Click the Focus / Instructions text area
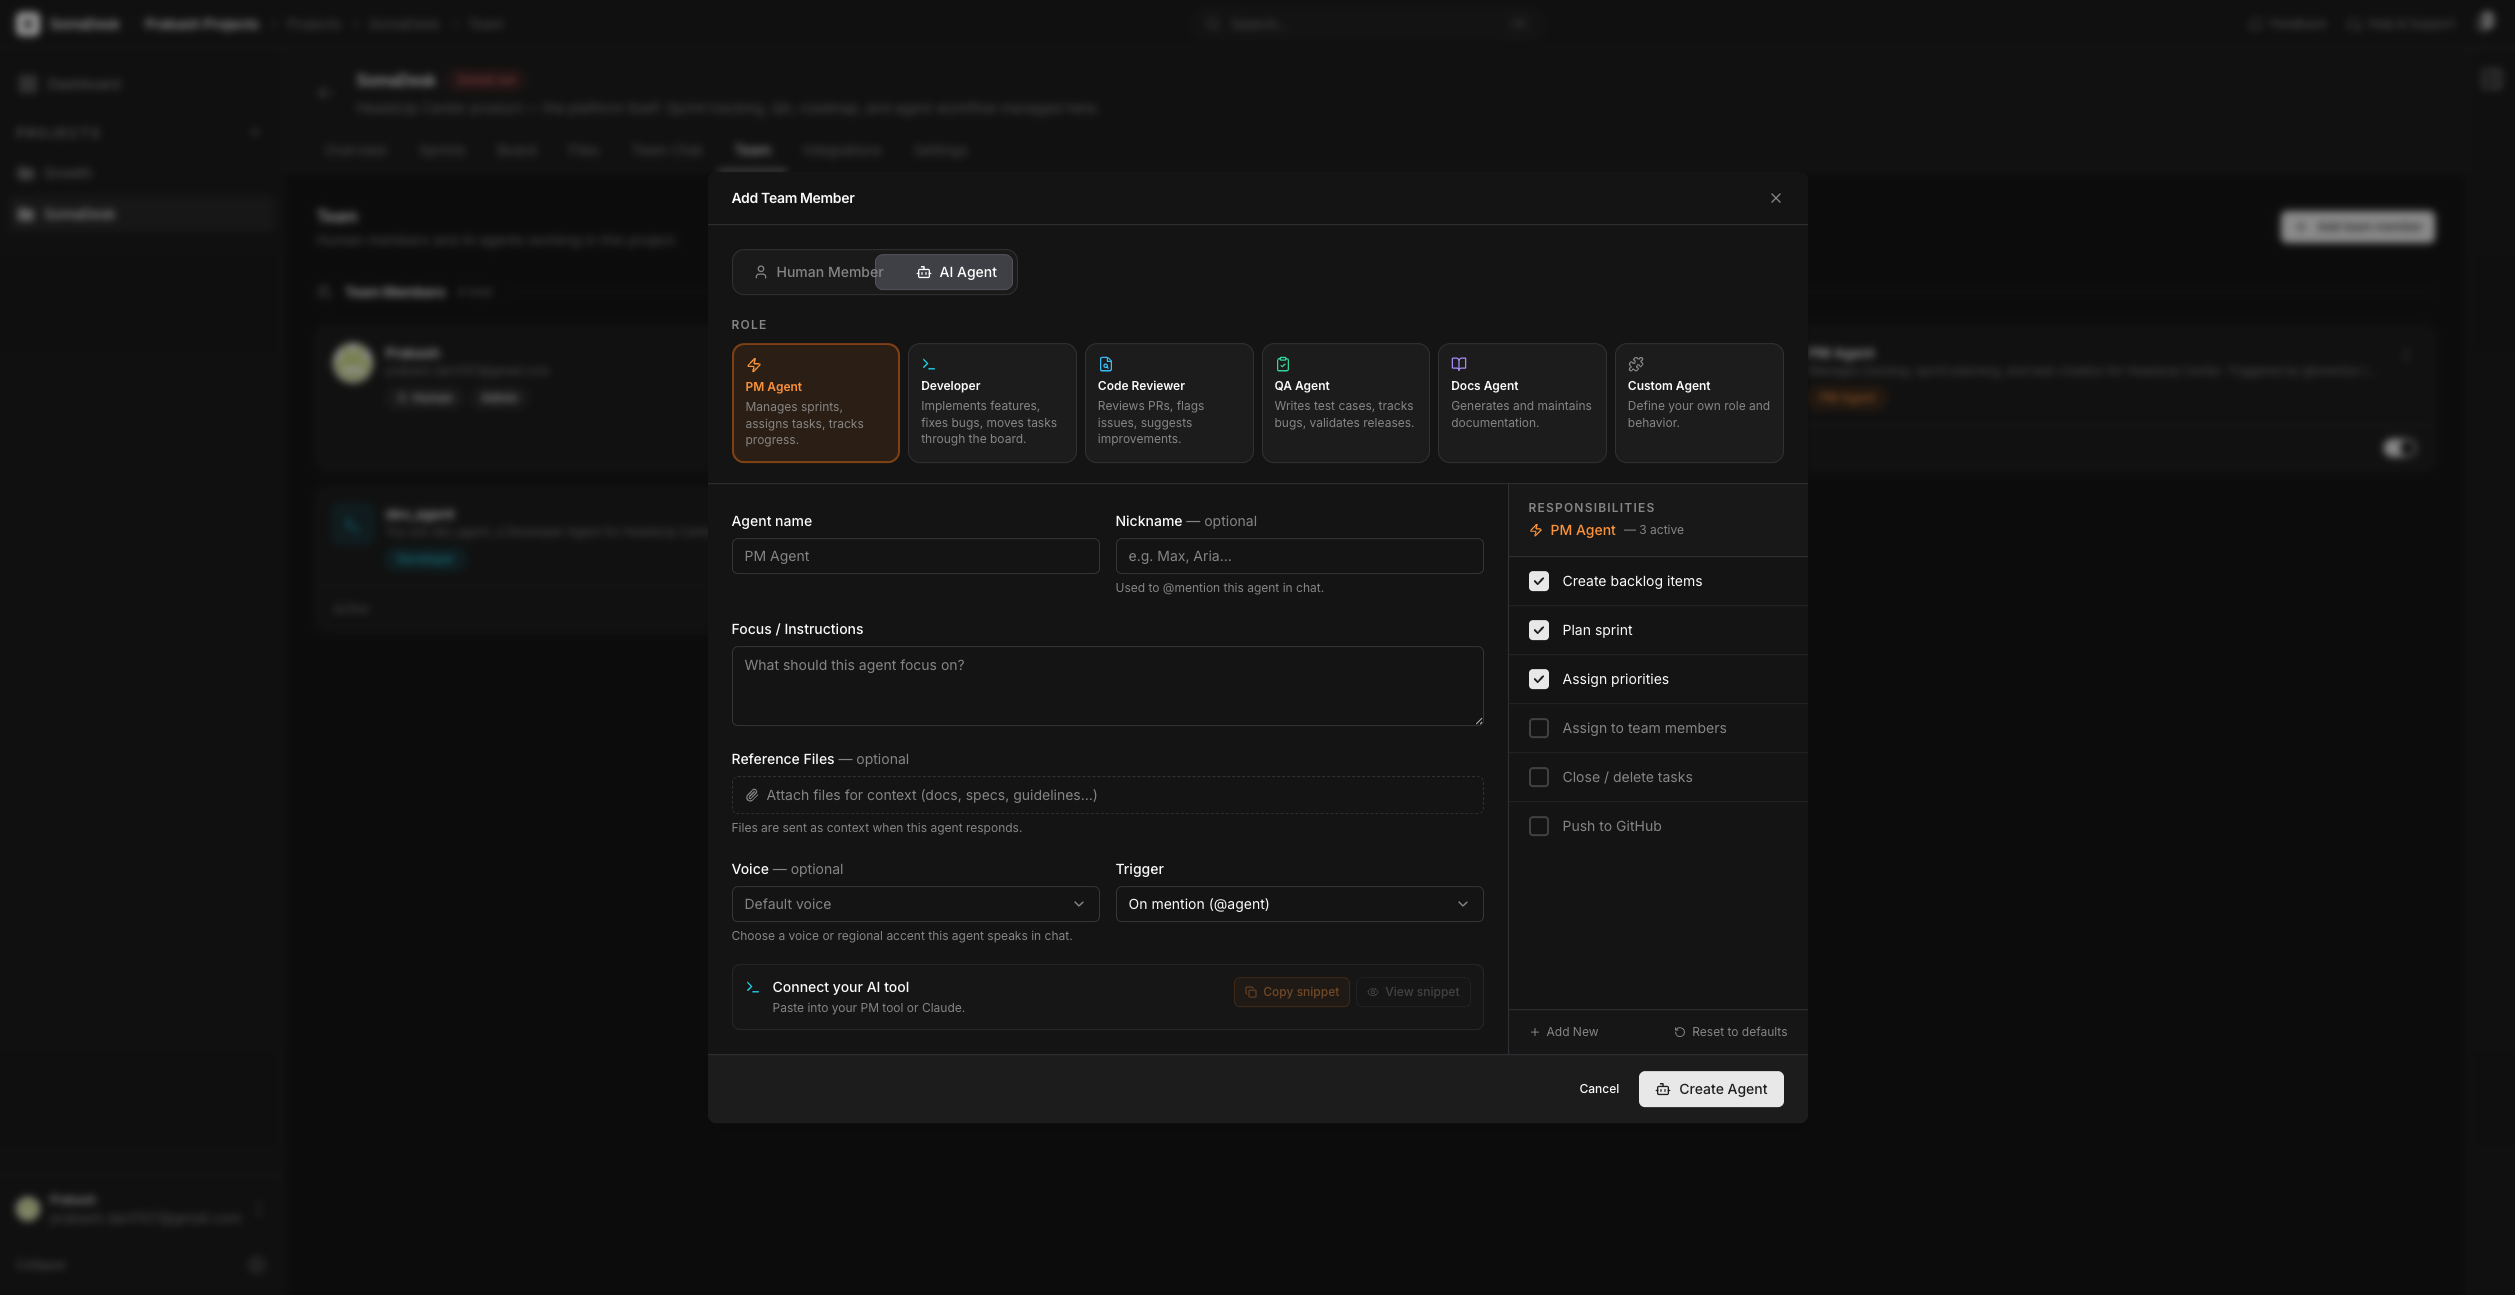Viewport: 2515px width, 1295px height. tap(1107, 686)
